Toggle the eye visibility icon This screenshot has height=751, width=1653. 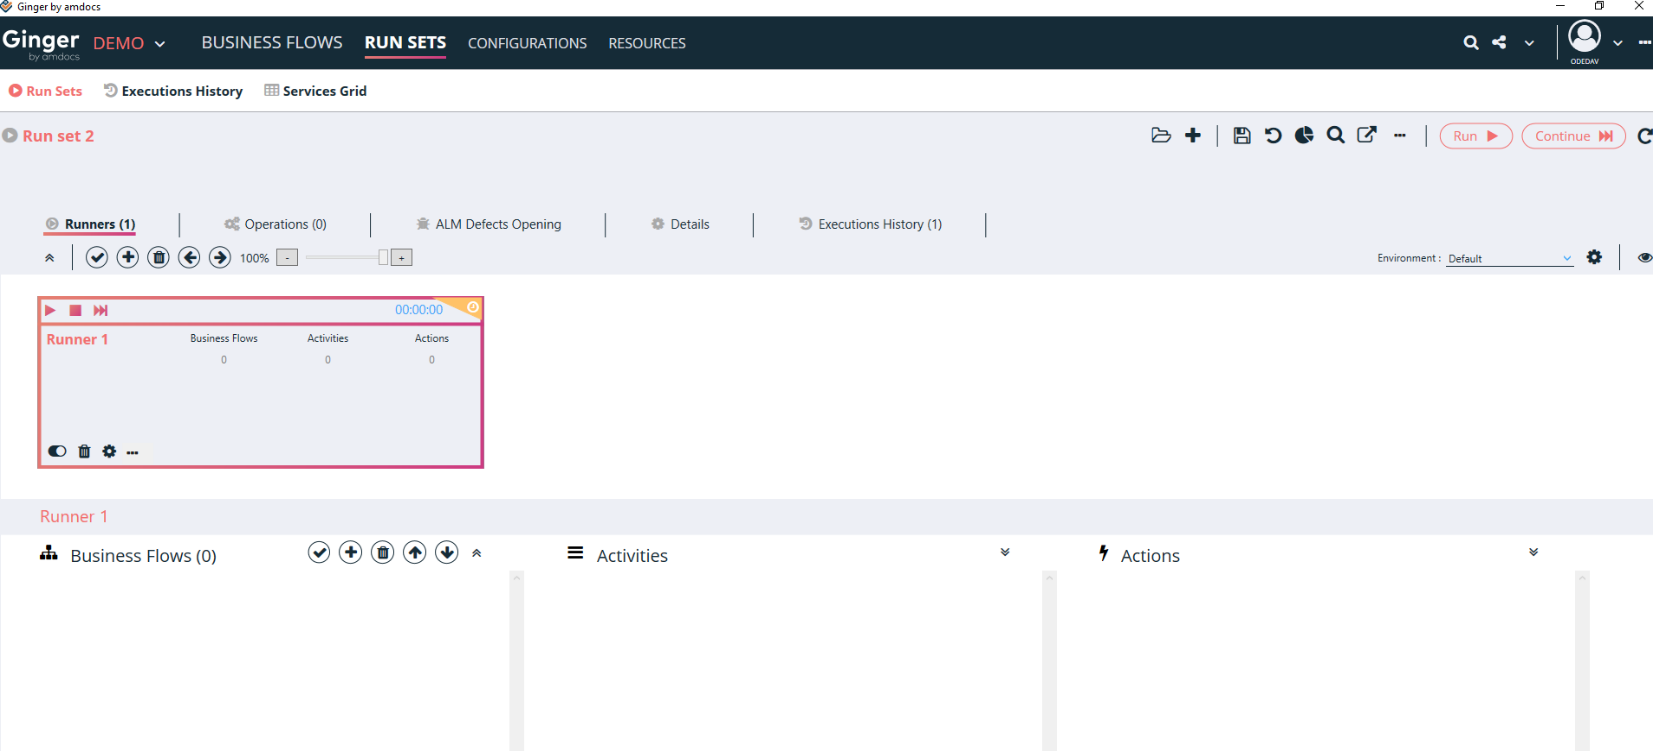point(1644,258)
